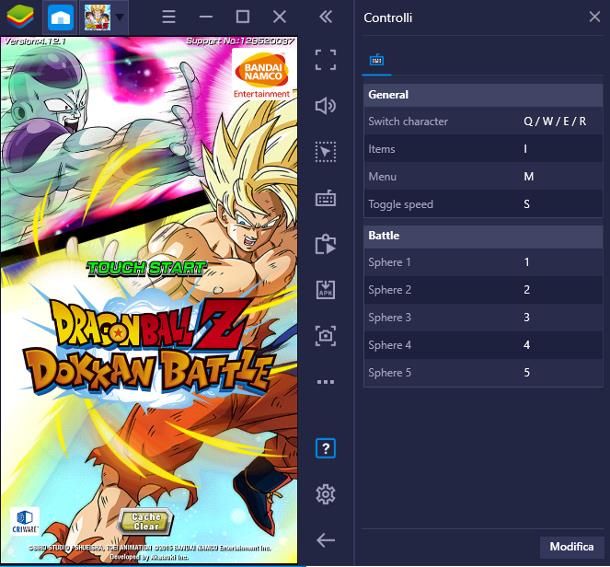Open BlueStacks settings gear
The width and height of the screenshot is (610, 567).
(326, 494)
